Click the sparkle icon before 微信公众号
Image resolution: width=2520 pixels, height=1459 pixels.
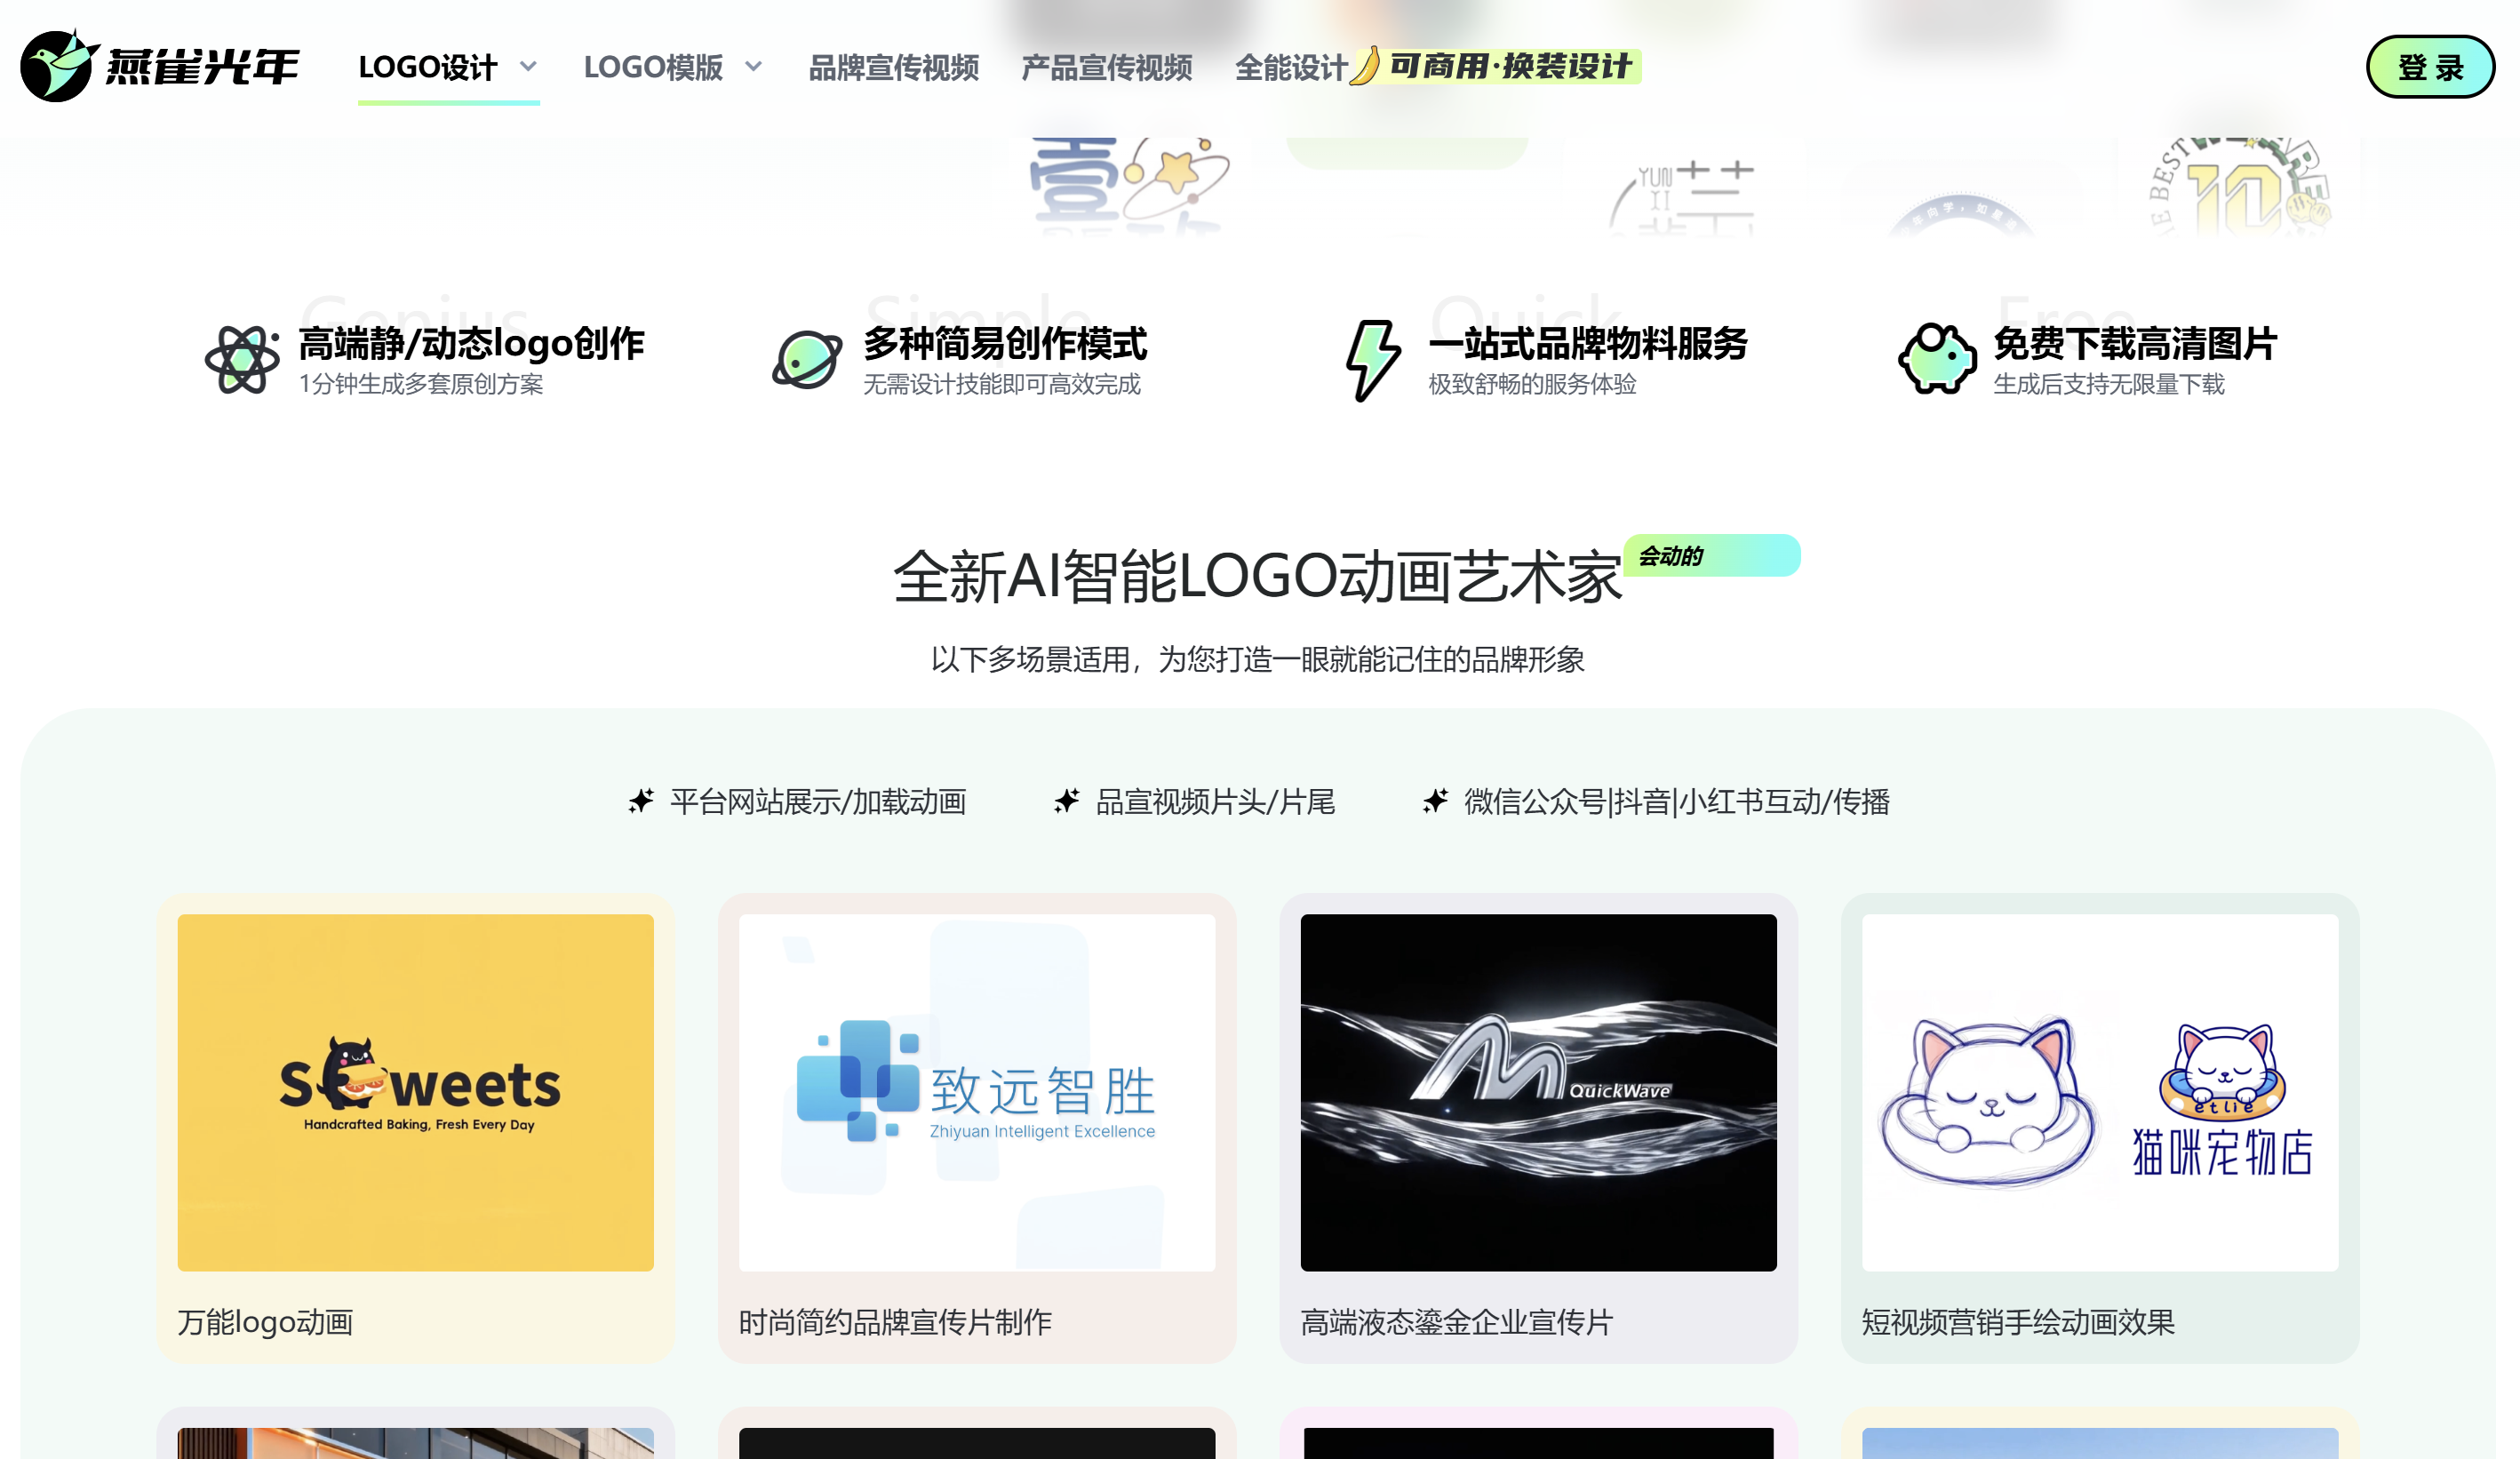(1436, 801)
